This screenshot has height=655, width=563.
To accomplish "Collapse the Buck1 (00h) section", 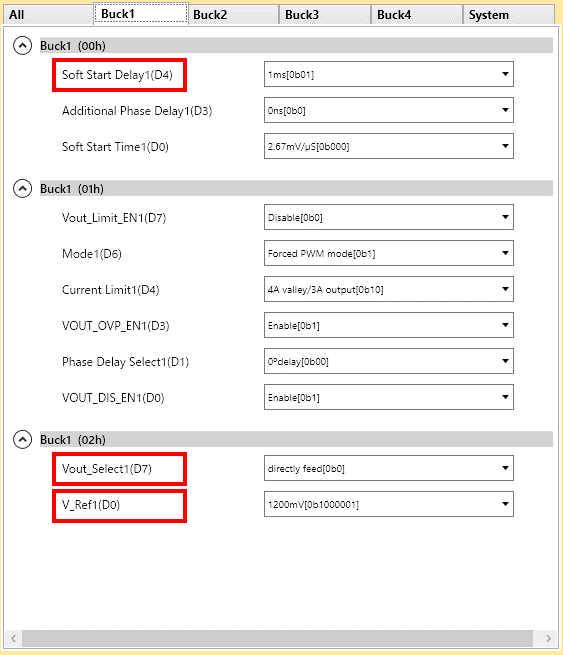I will click(23, 46).
